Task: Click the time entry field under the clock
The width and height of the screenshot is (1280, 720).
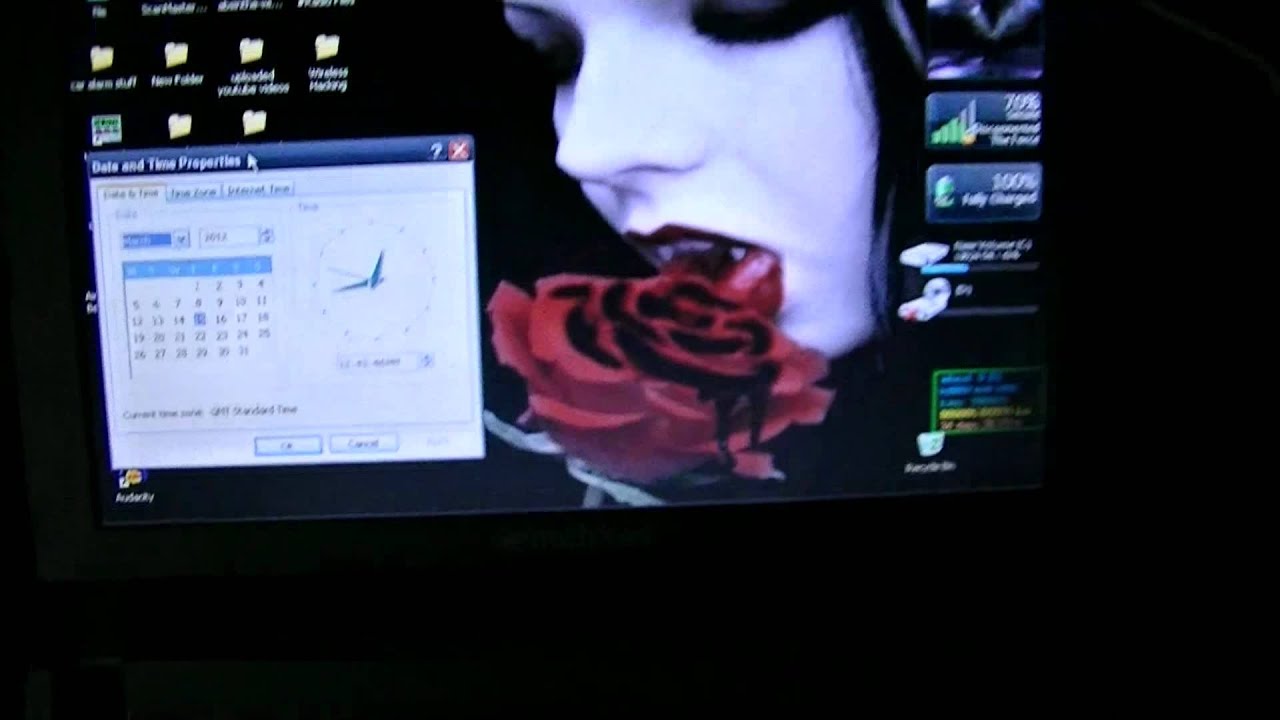Action: (x=378, y=361)
